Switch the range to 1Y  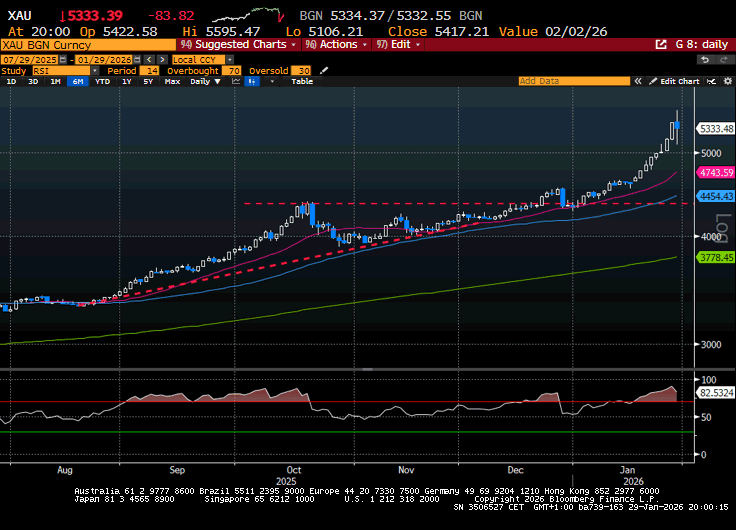126,82
